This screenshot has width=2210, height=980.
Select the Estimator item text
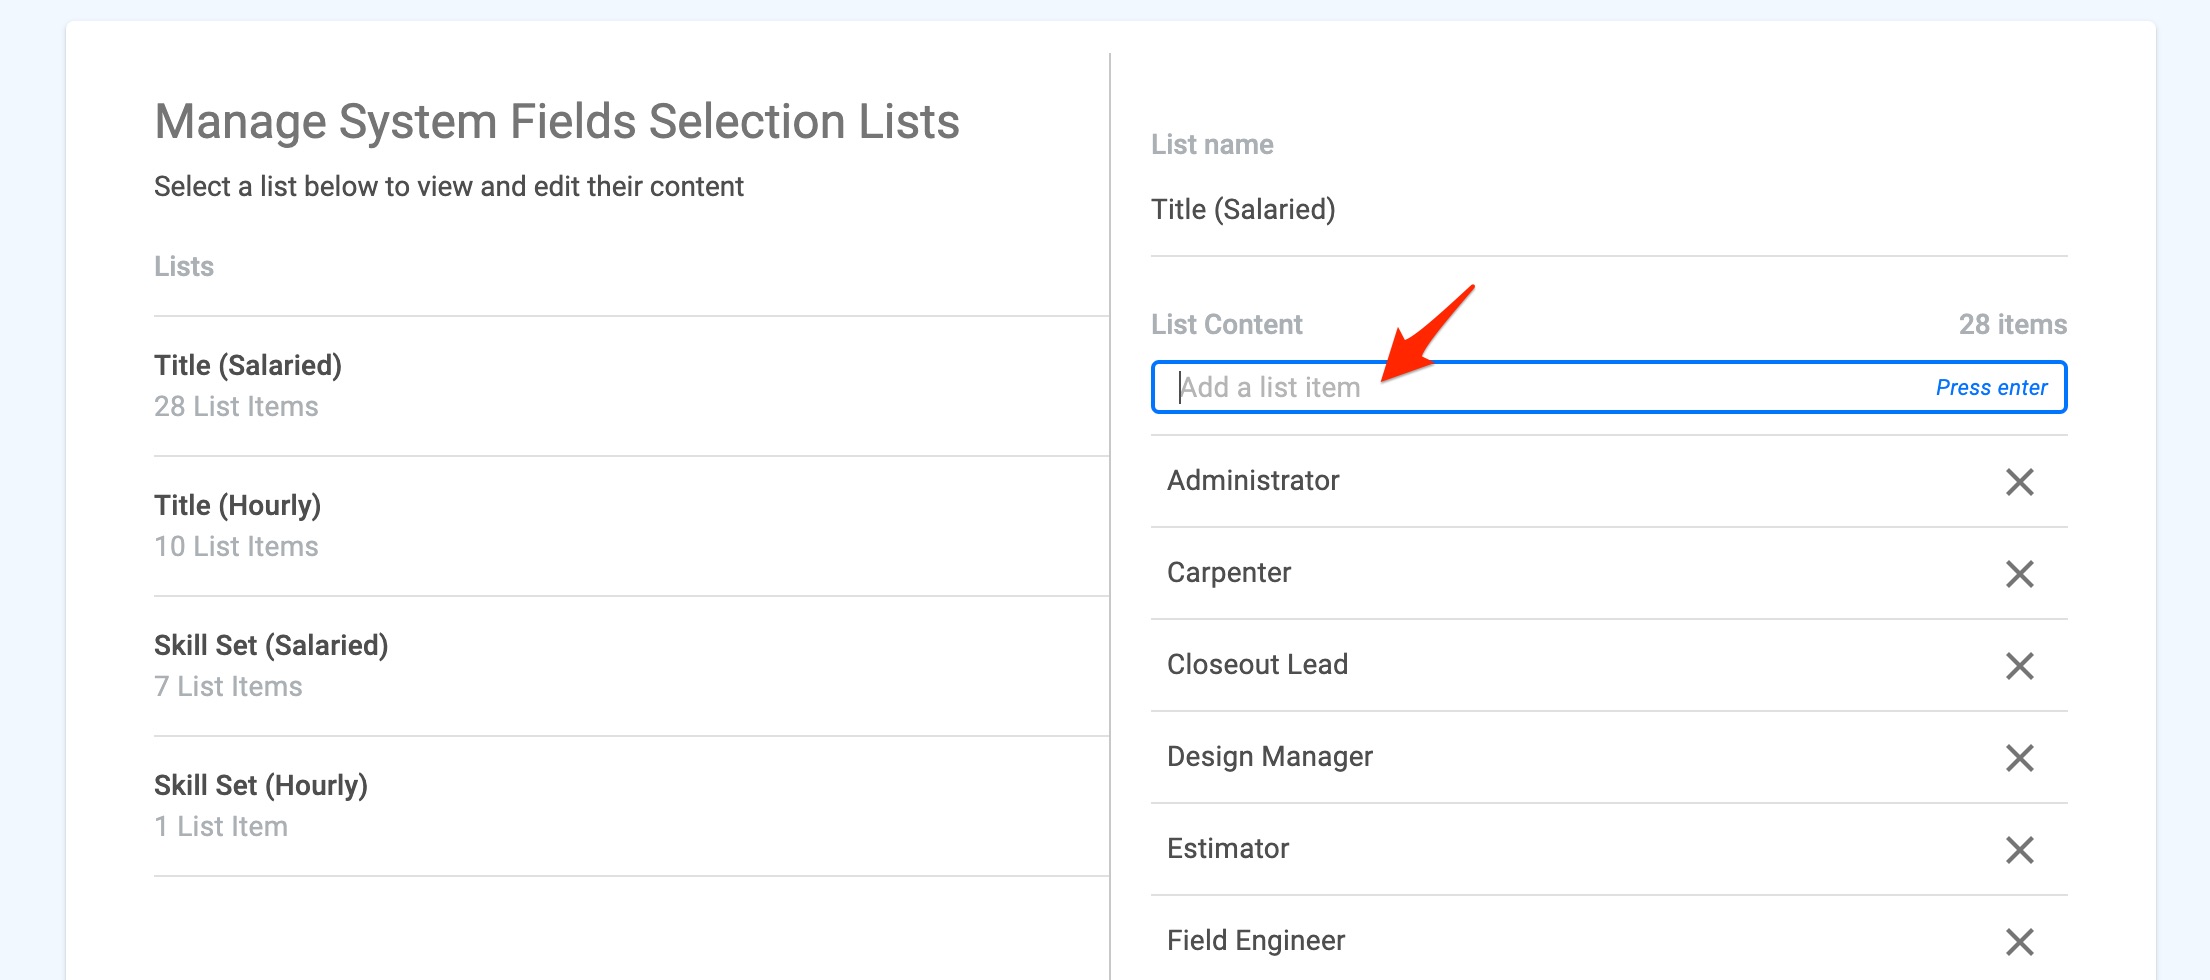1228,849
